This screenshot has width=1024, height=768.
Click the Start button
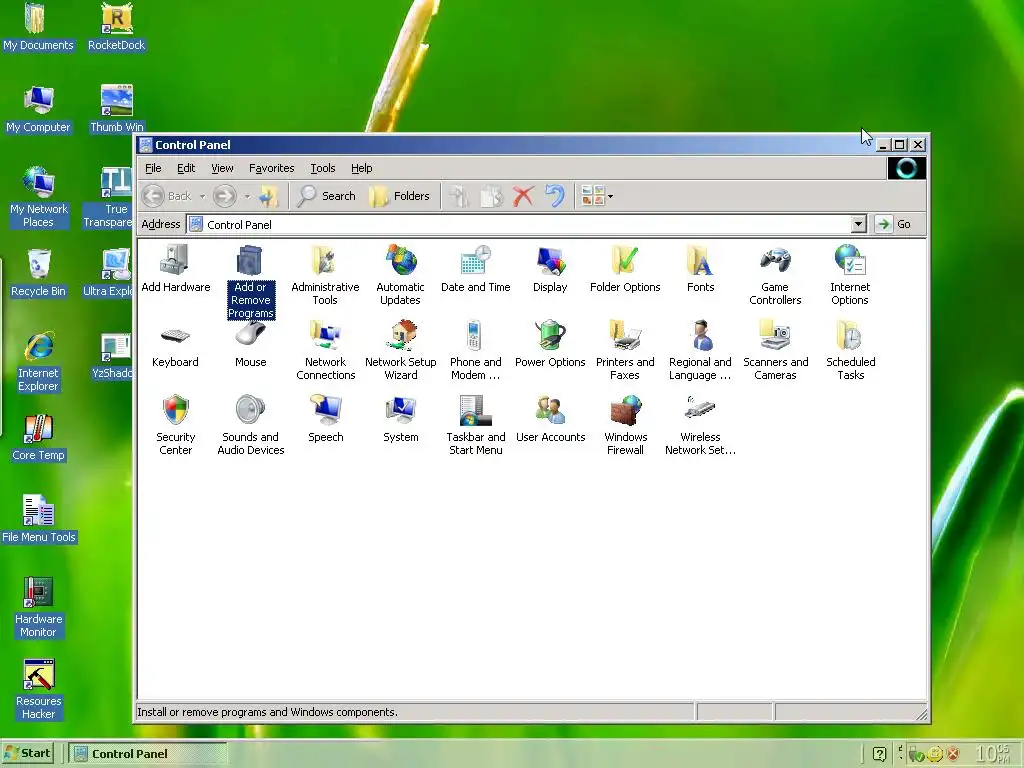pyautogui.click(x=27, y=754)
